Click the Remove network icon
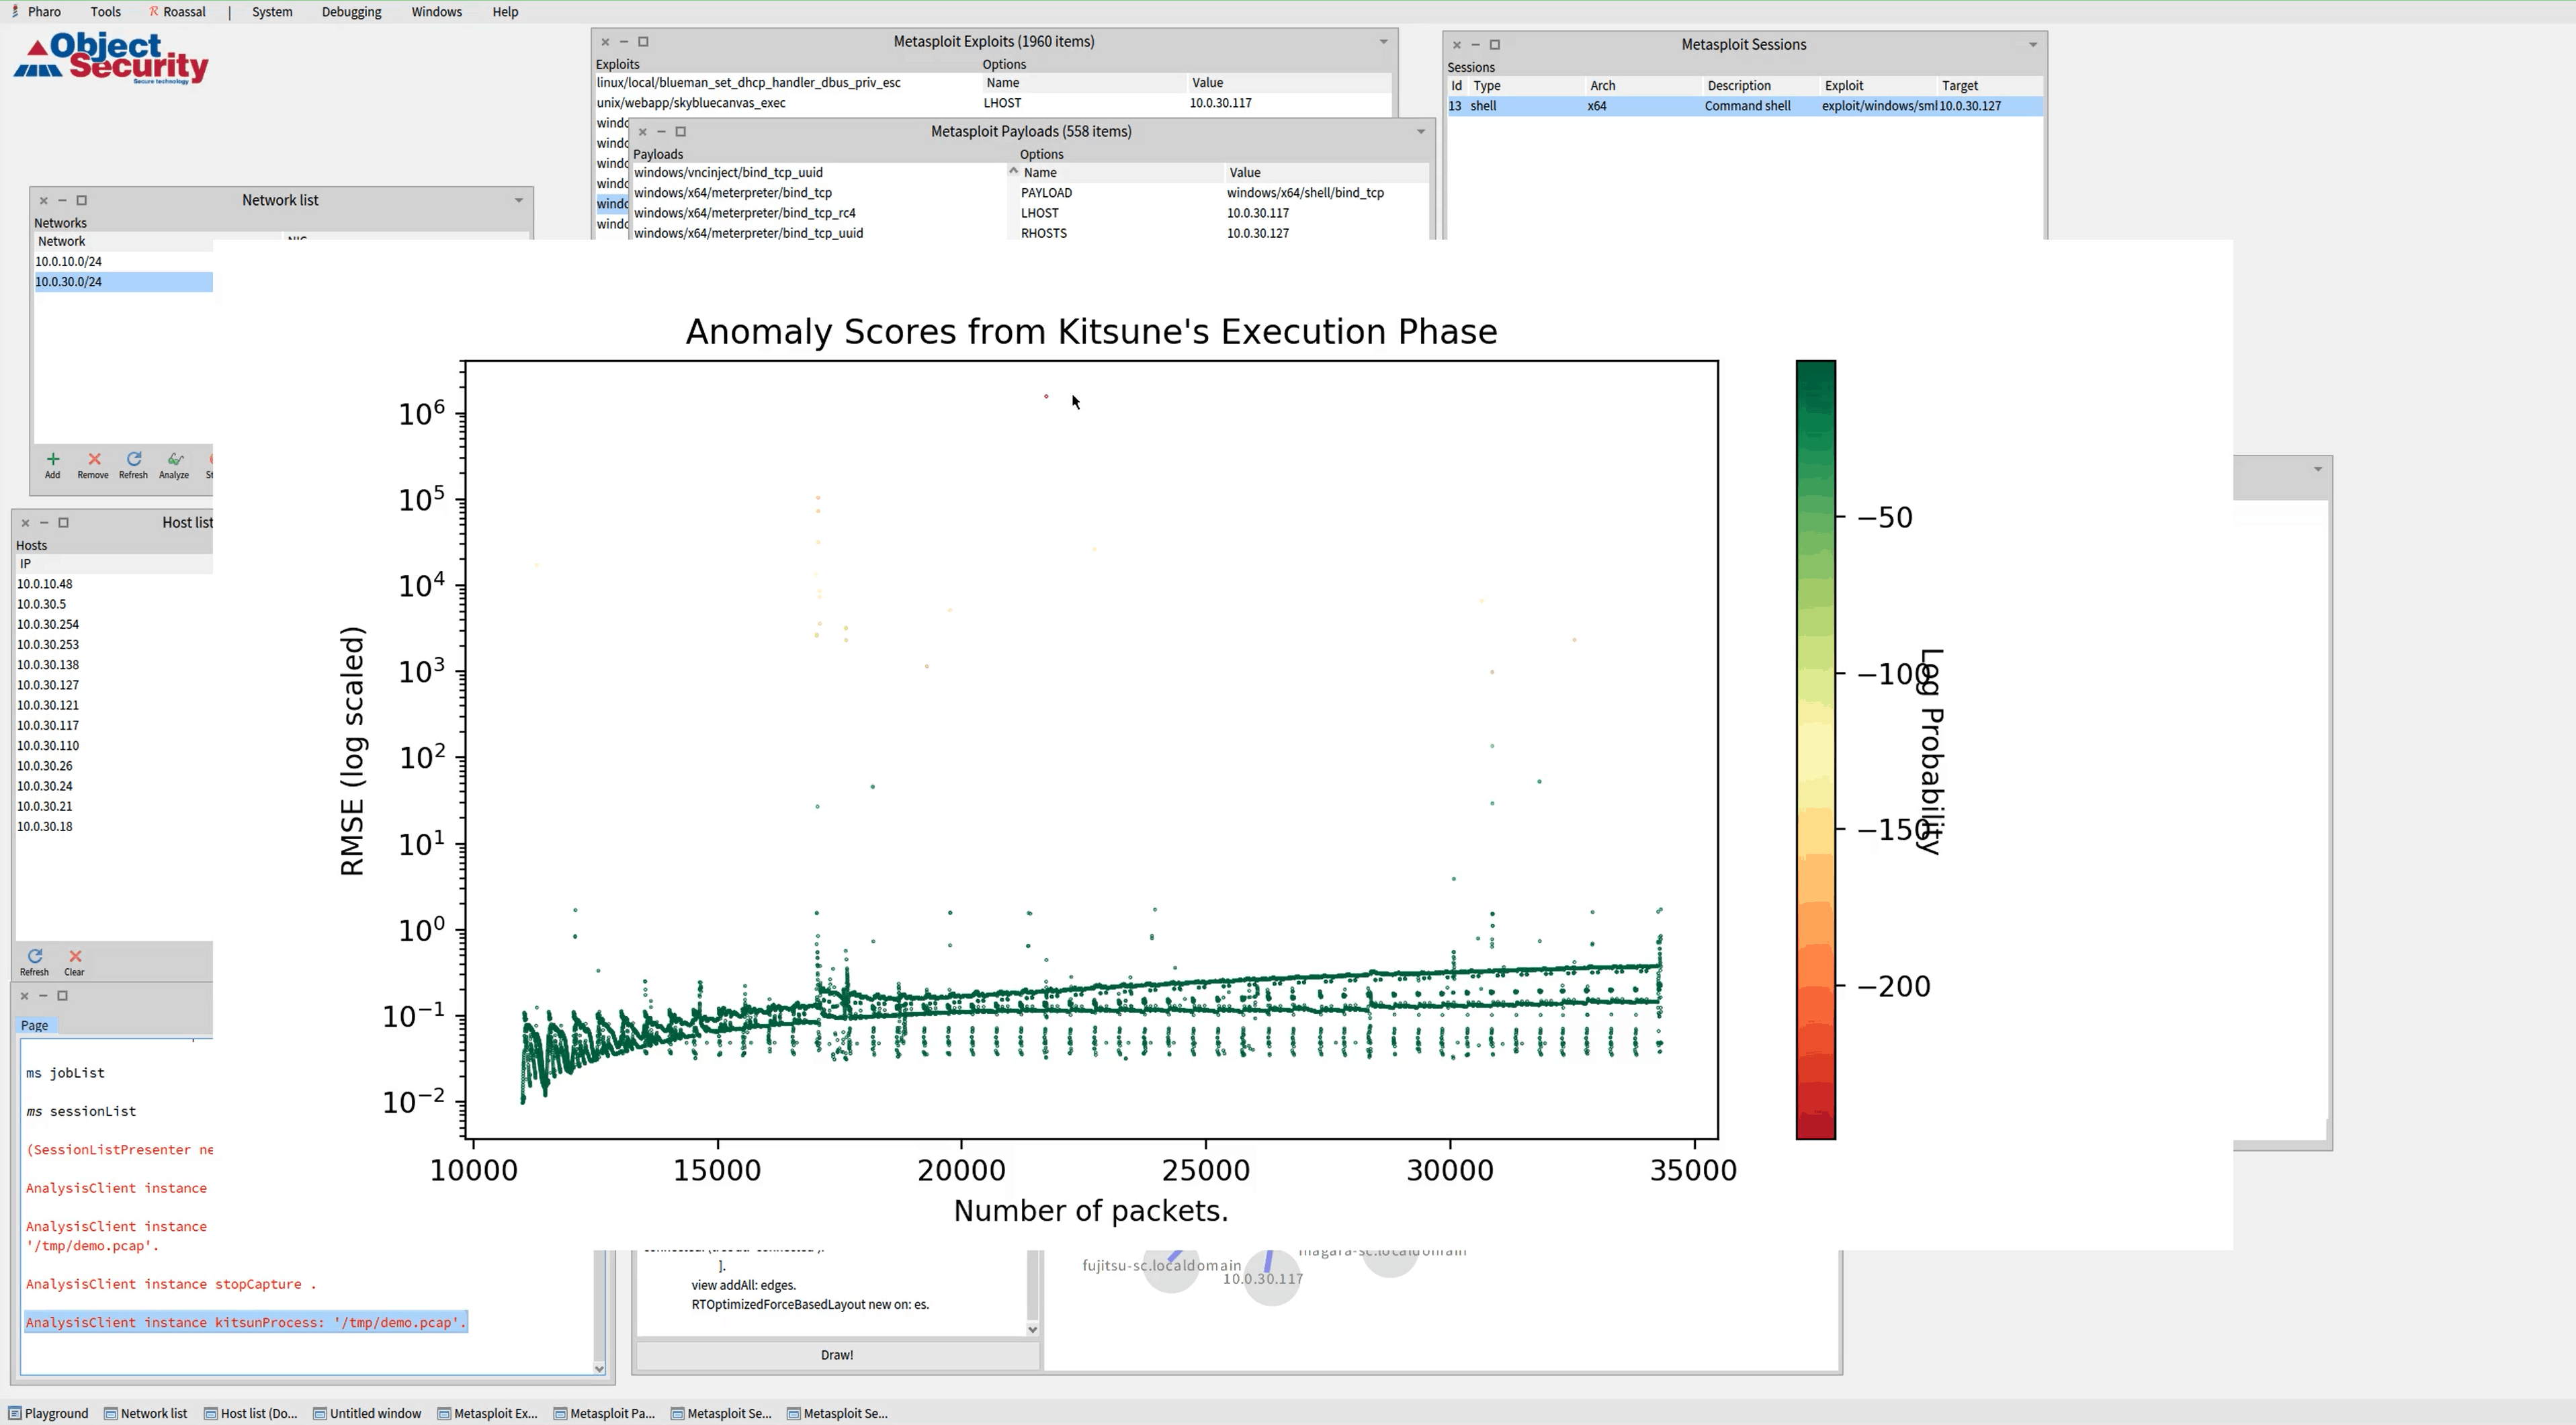Image resolution: width=2576 pixels, height=1425 pixels. (93, 460)
